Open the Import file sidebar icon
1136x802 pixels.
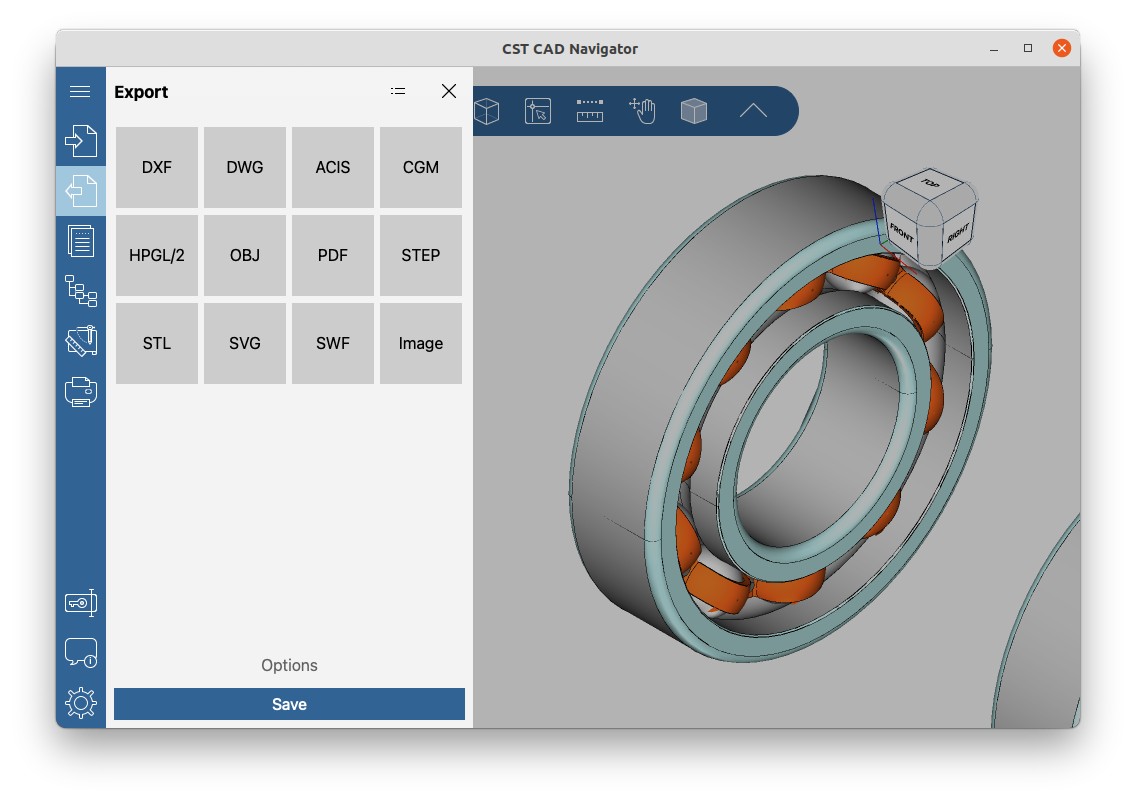[80, 141]
